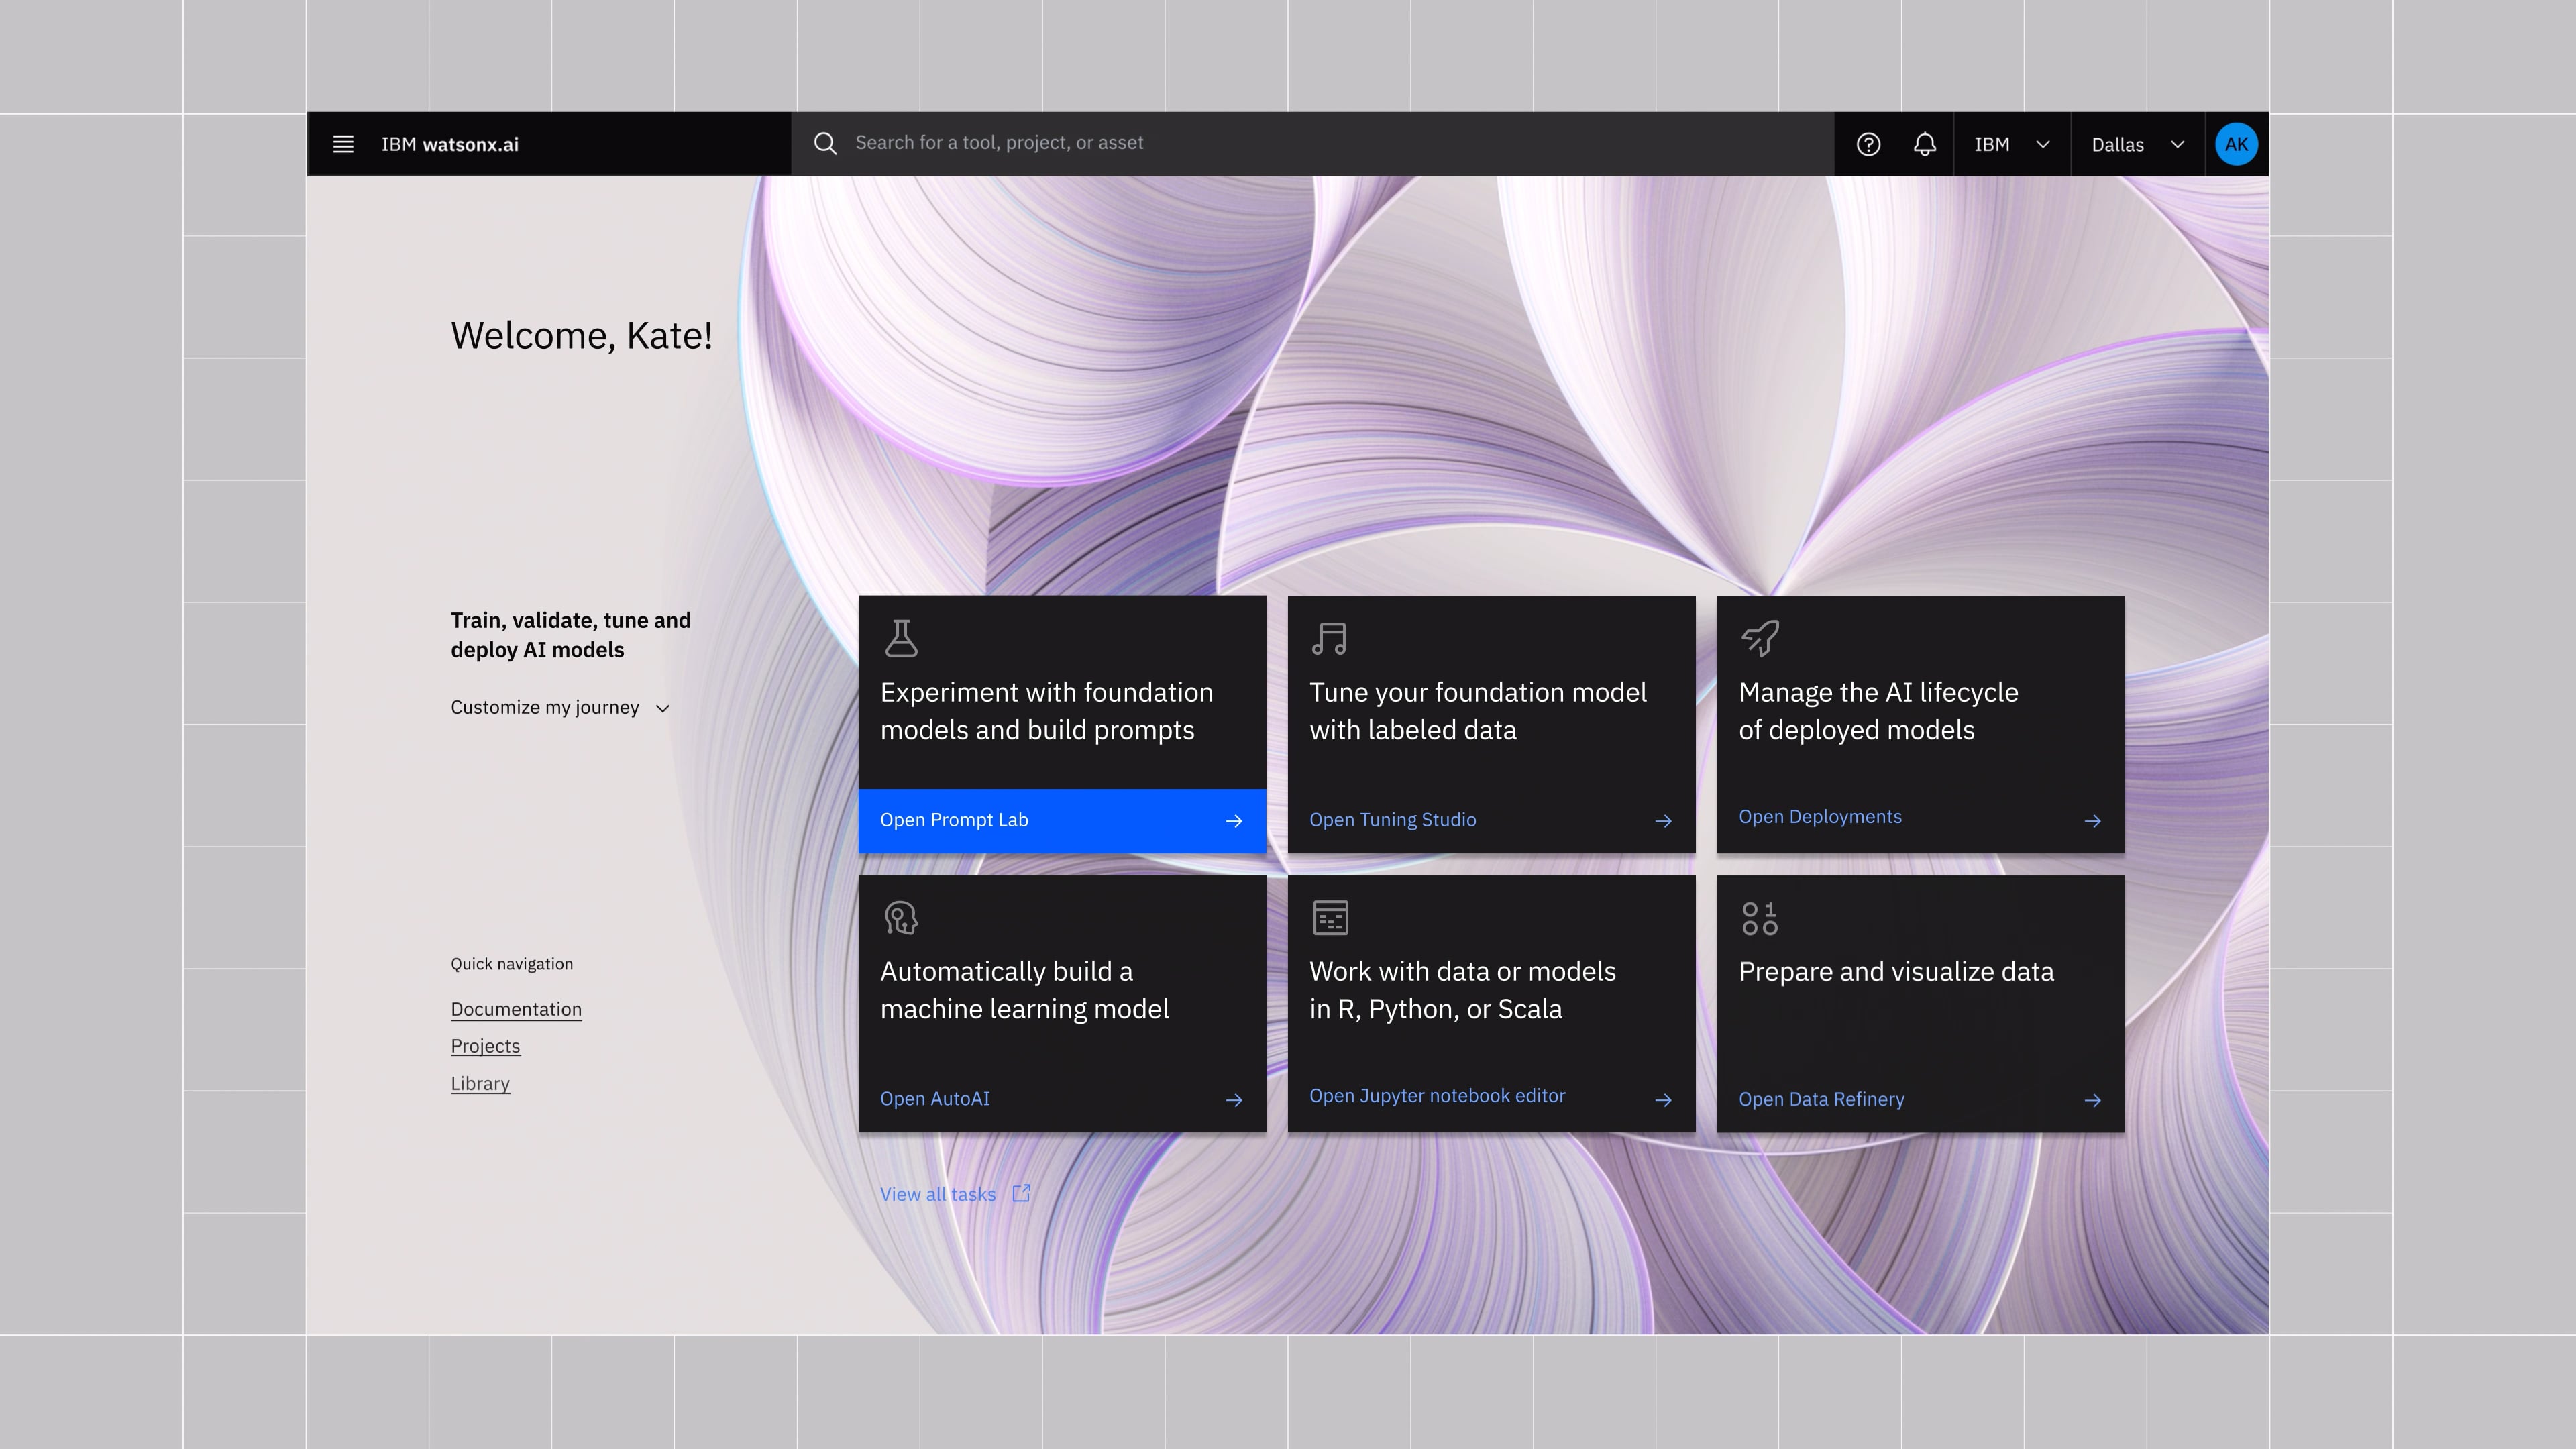Expand Customize my journey

point(560,708)
